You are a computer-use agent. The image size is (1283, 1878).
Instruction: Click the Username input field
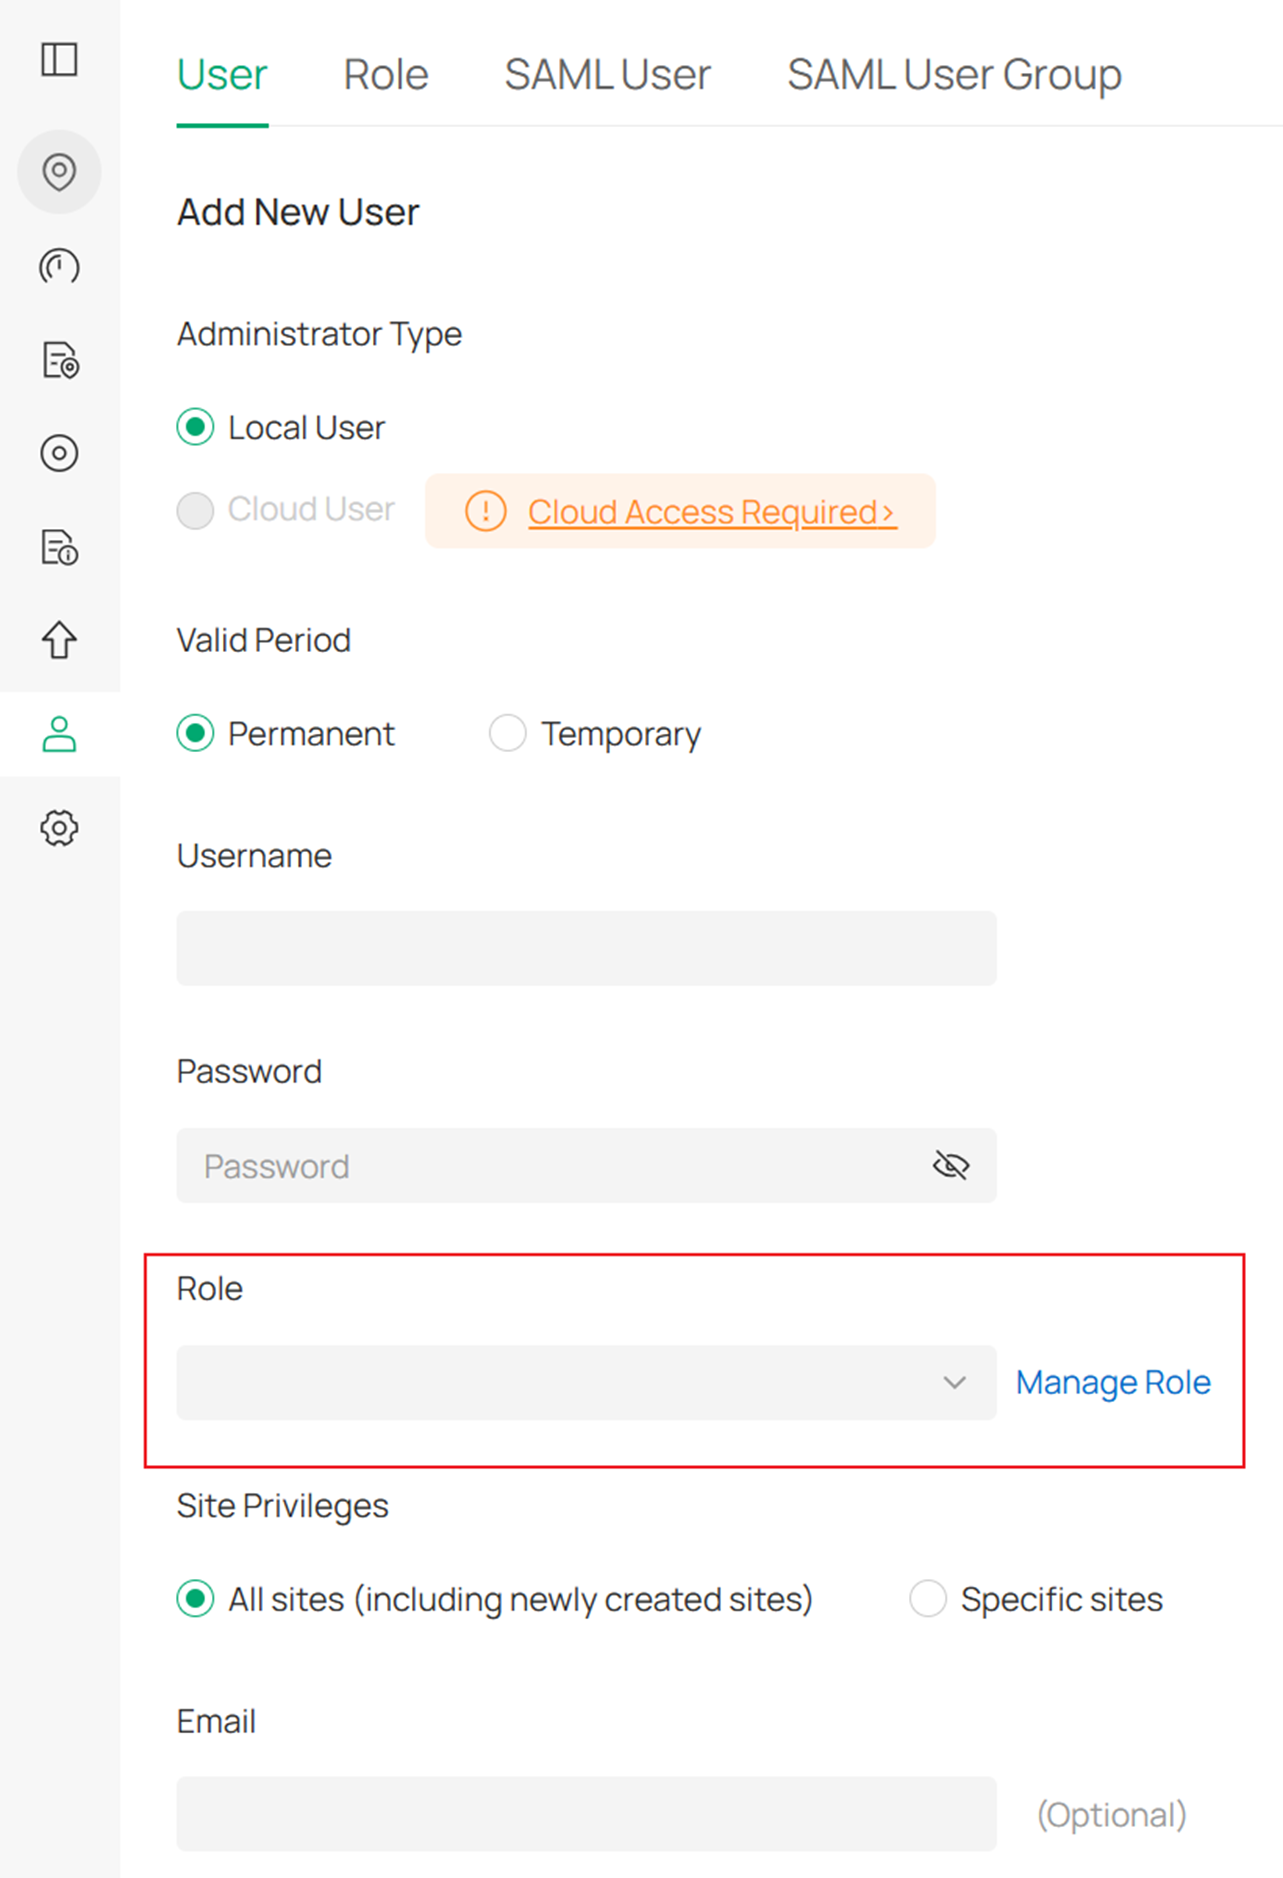click(x=586, y=948)
